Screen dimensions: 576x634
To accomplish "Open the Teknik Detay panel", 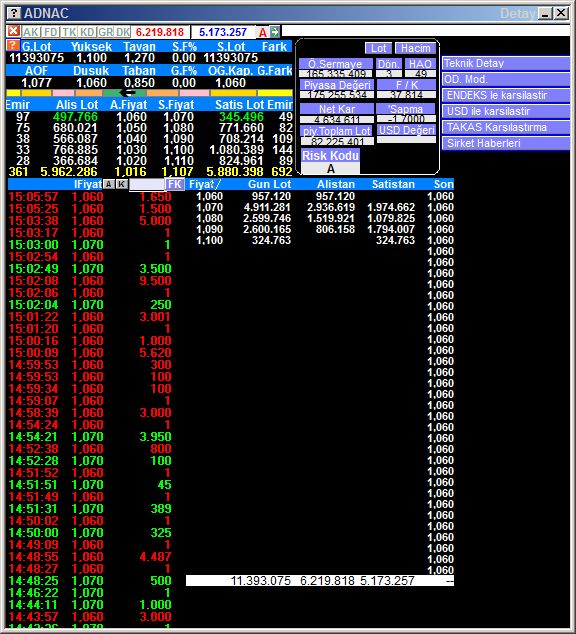I will (x=505, y=63).
